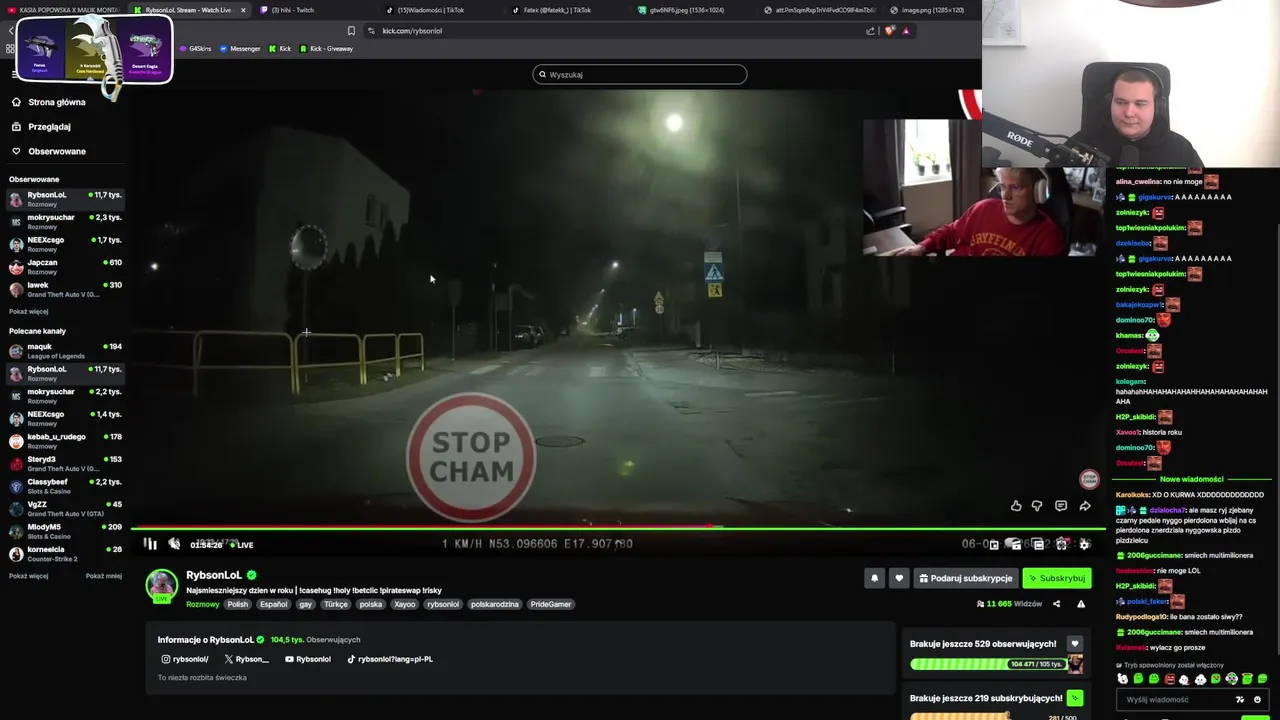Insert the red angry emote from quick emotes
This screenshot has width=1280, height=720.
click(x=1170, y=680)
